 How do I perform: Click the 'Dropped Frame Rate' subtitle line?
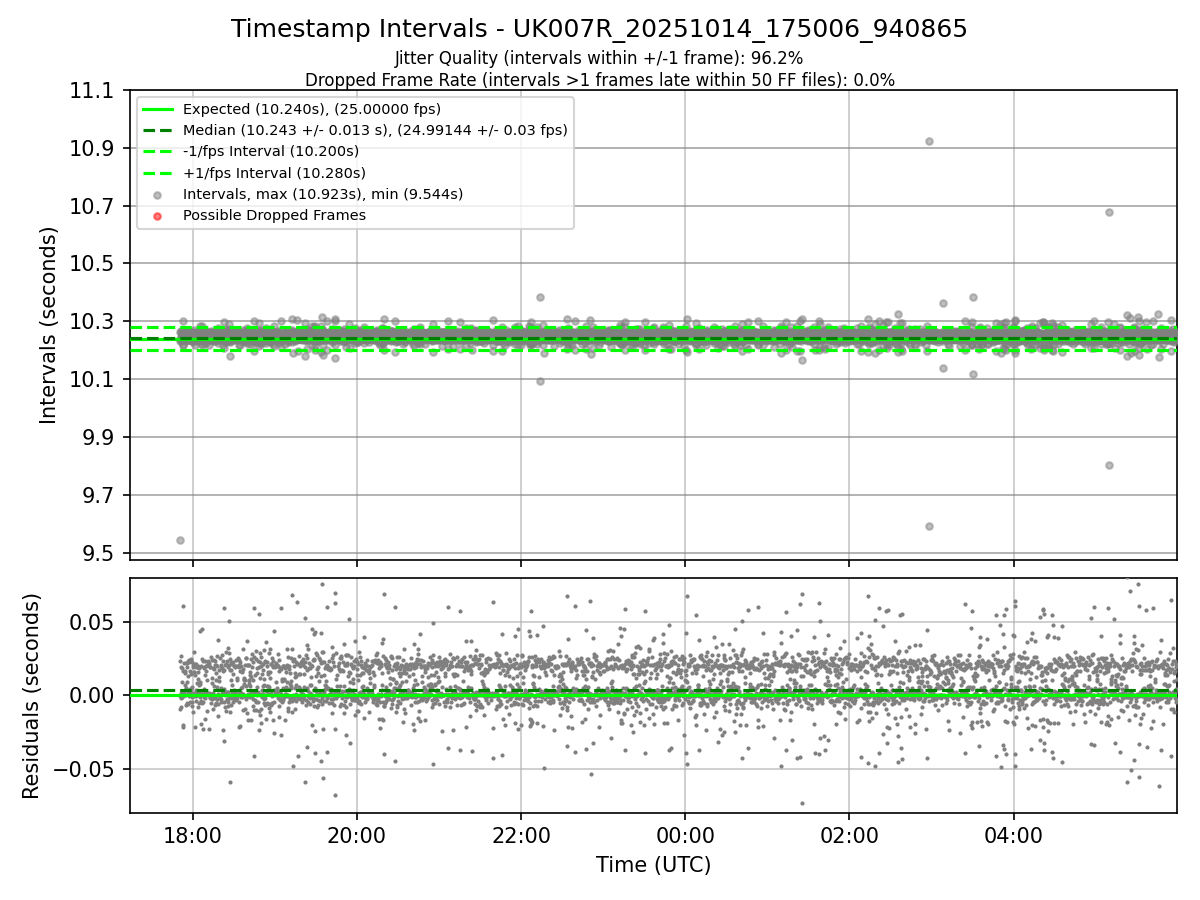click(x=599, y=80)
